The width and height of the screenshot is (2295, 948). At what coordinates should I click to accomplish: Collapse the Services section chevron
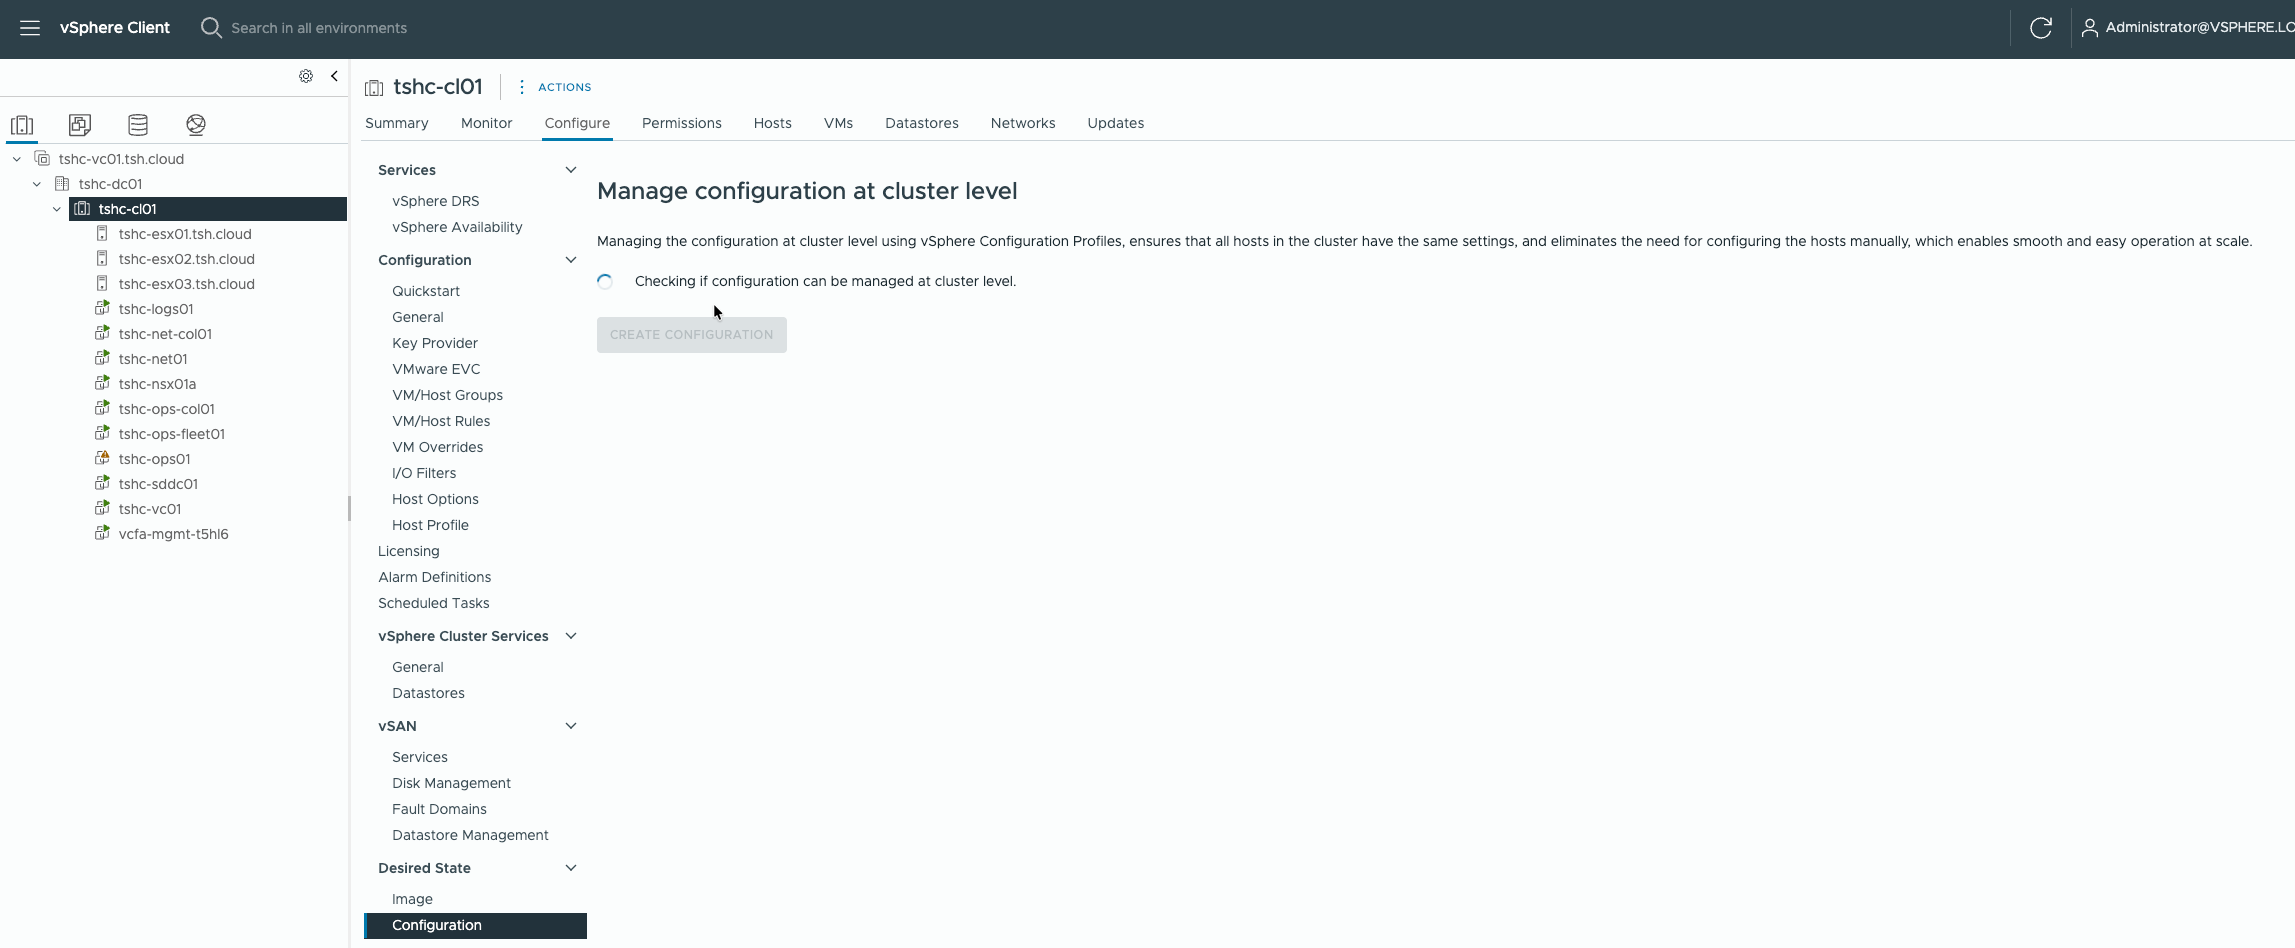coord(571,170)
